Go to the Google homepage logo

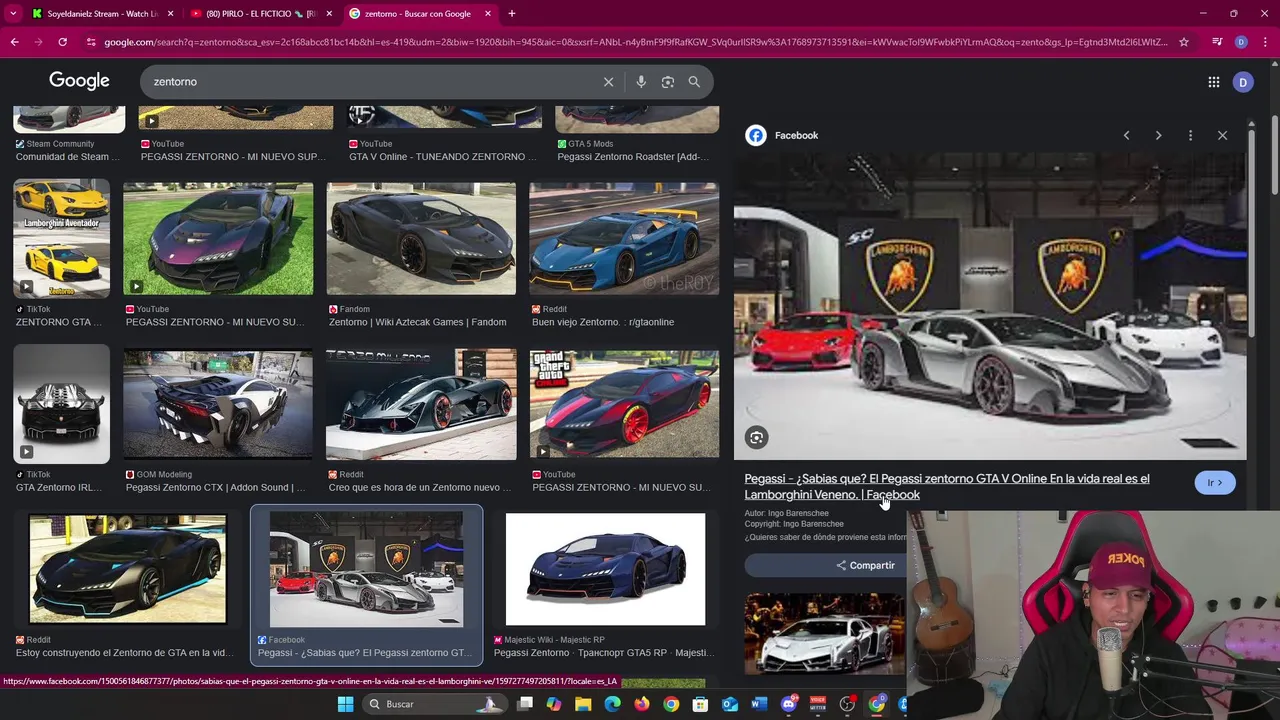(79, 81)
